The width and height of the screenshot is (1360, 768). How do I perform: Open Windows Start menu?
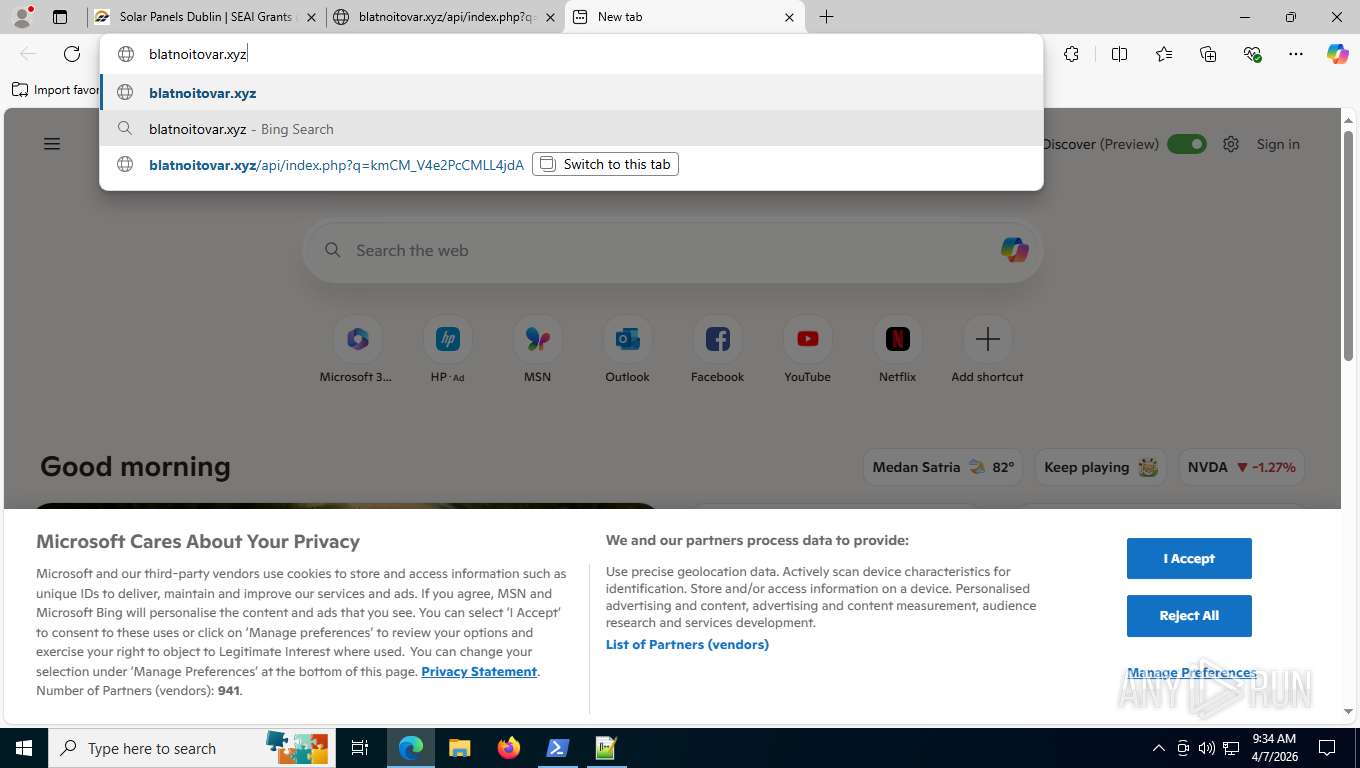tap(23, 748)
